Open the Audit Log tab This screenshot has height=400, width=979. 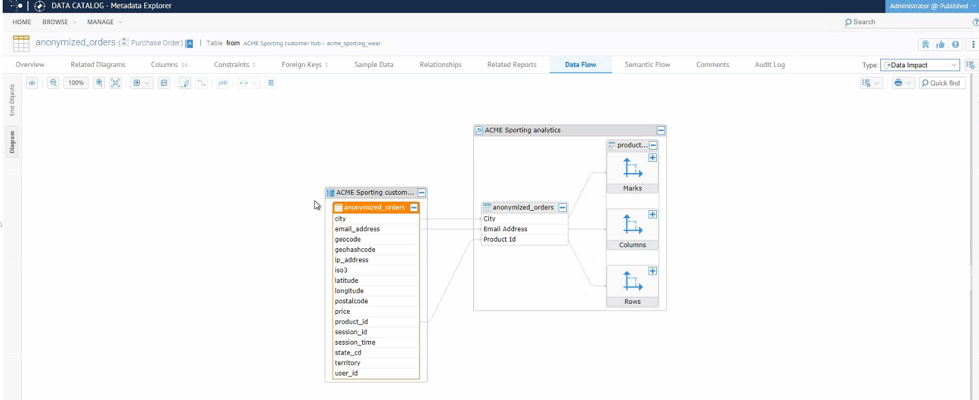pyautogui.click(x=770, y=65)
